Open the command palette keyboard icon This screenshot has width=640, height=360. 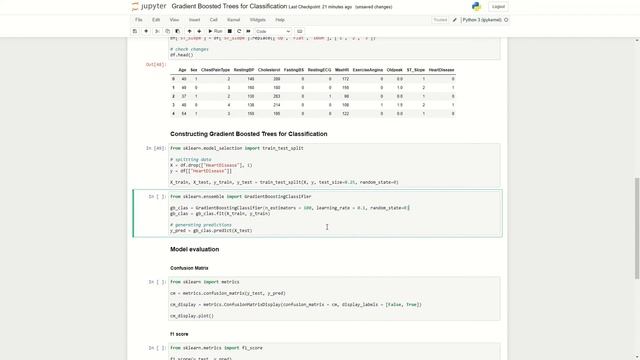300,31
